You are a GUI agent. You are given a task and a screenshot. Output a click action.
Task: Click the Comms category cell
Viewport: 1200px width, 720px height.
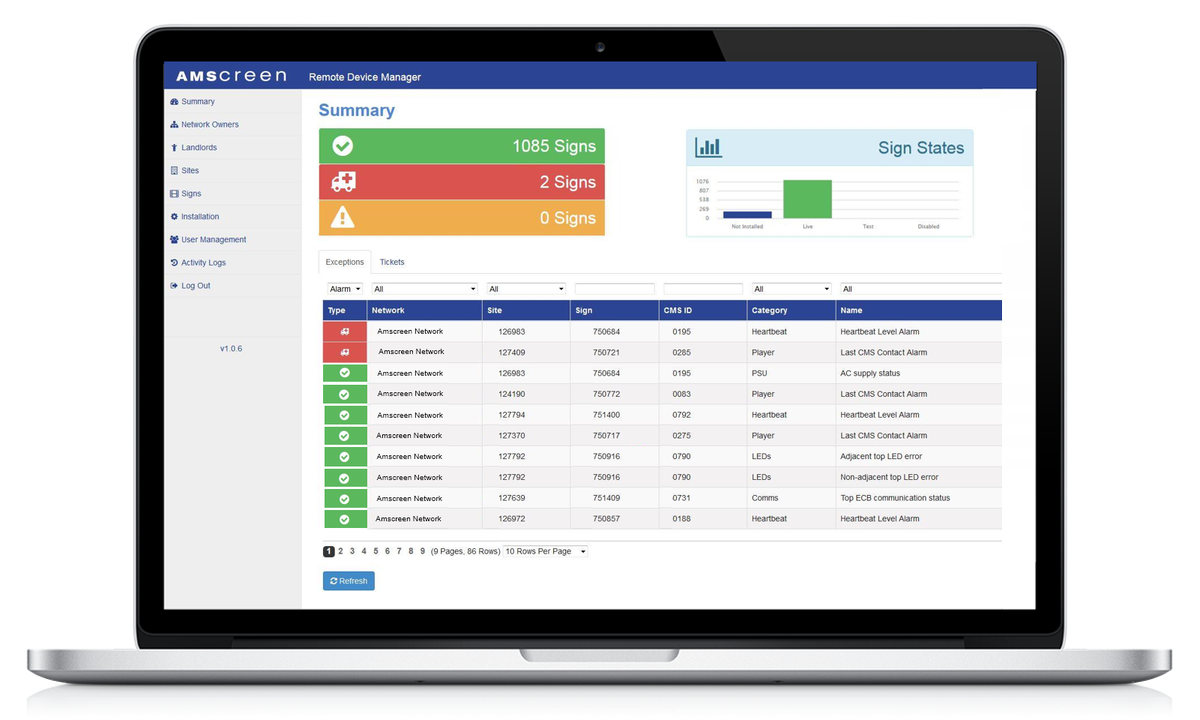point(791,498)
